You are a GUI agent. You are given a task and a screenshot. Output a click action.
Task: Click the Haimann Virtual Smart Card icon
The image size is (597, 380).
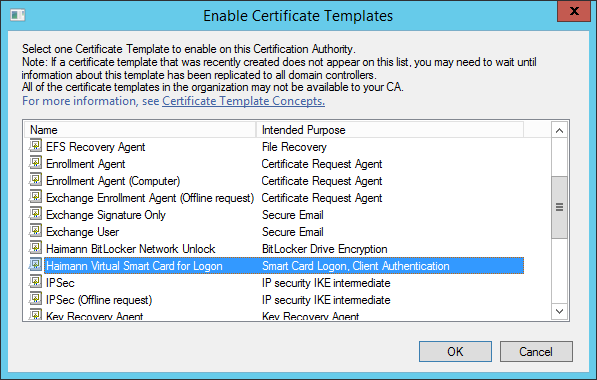pyautogui.click(x=35, y=265)
